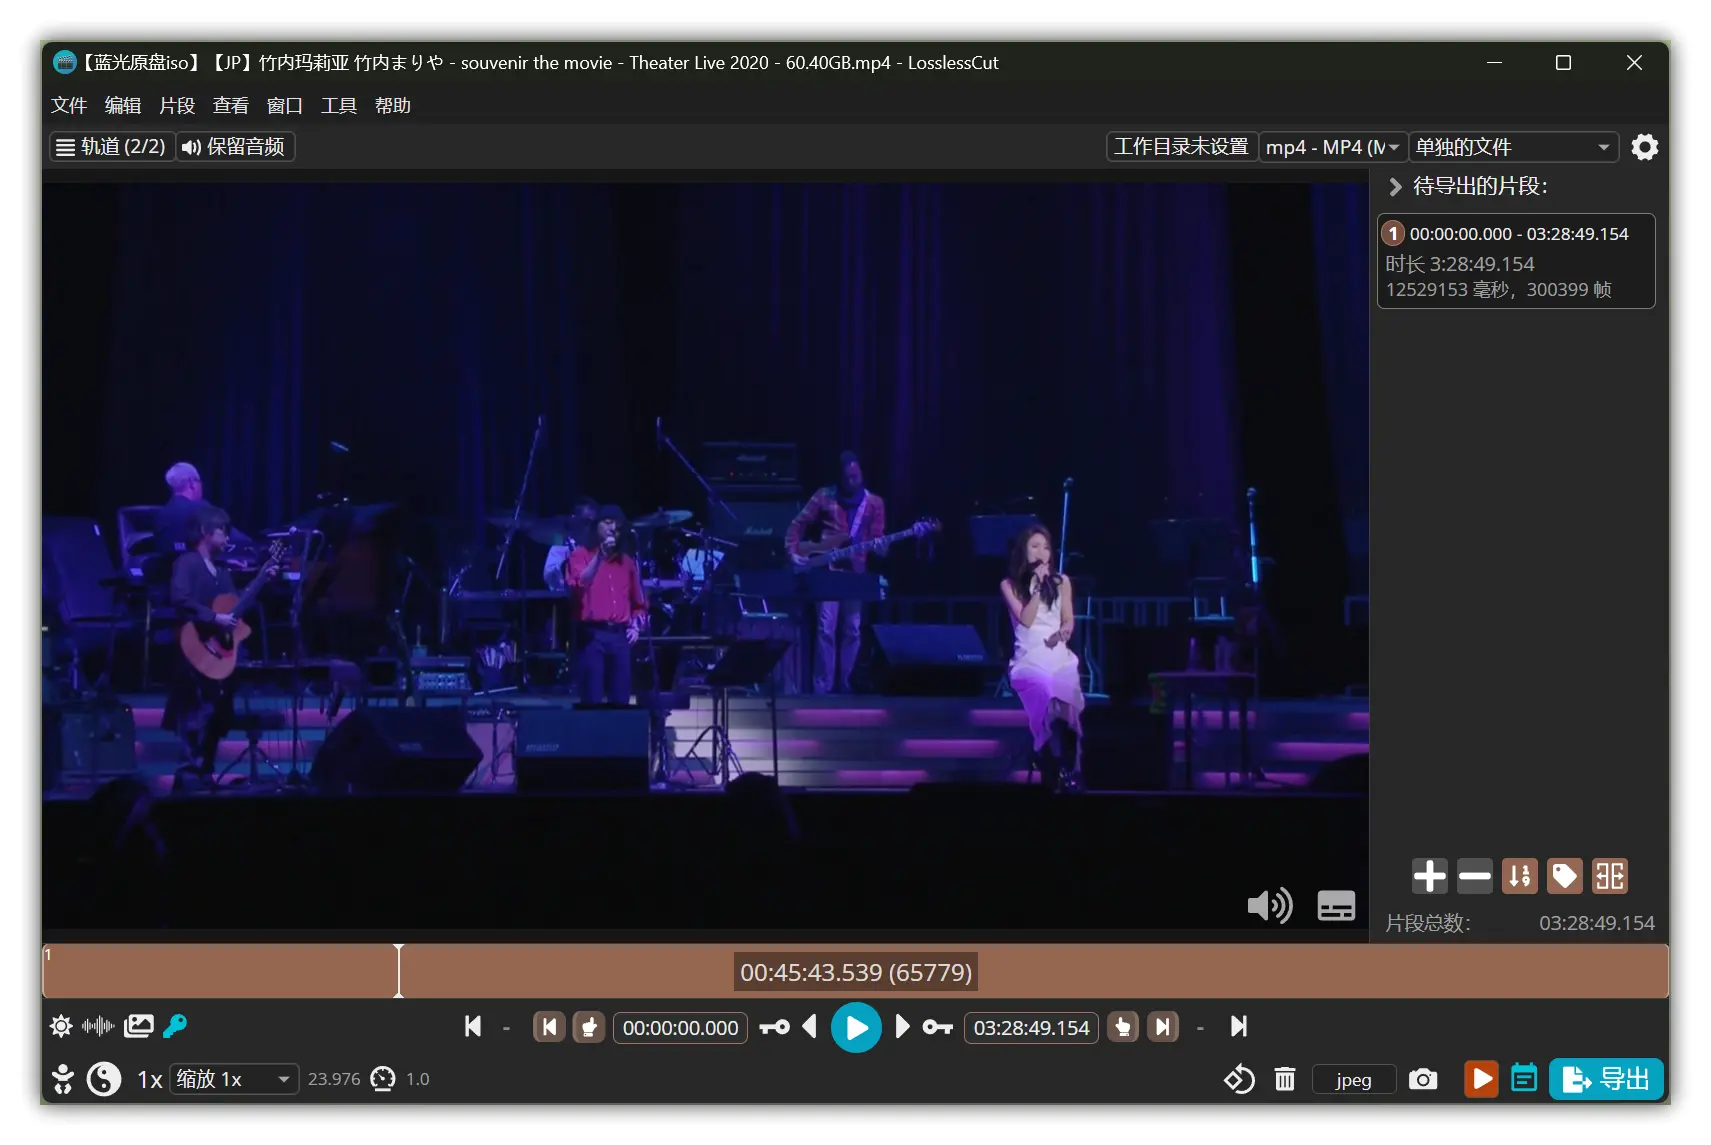
Task: Toggle subtitles in video player
Action: pyautogui.click(x=1336, y=906)
